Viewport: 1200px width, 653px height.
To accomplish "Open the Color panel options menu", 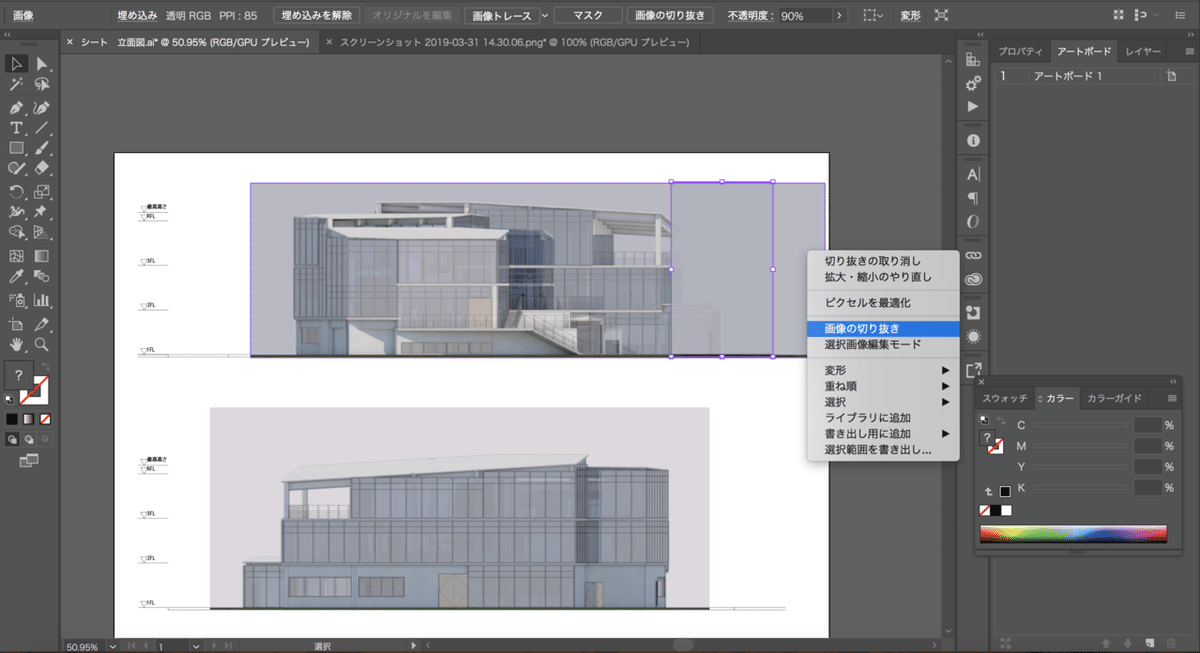I will click(x=1172, y=398).
